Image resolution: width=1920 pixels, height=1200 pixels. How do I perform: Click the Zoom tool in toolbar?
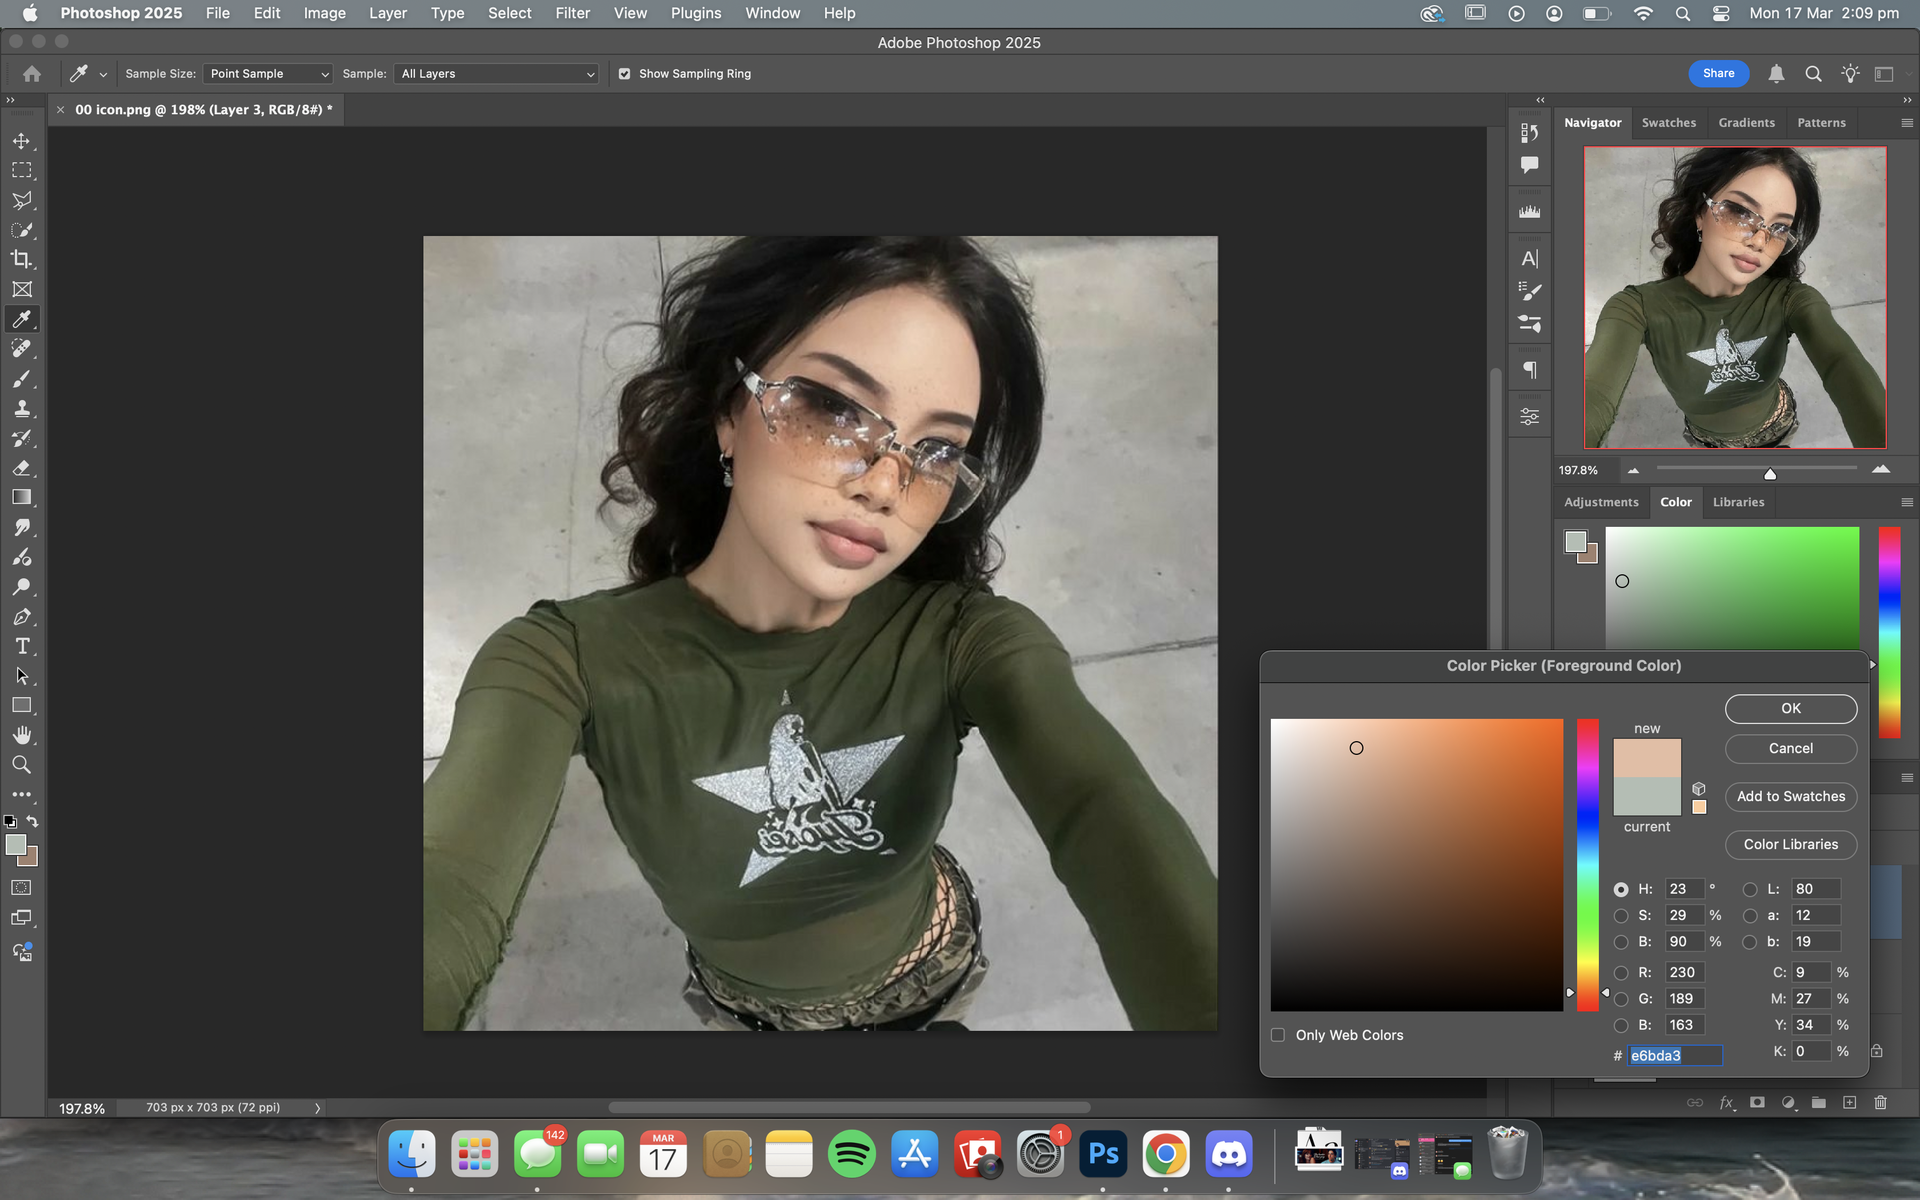(x=21, y=765)
